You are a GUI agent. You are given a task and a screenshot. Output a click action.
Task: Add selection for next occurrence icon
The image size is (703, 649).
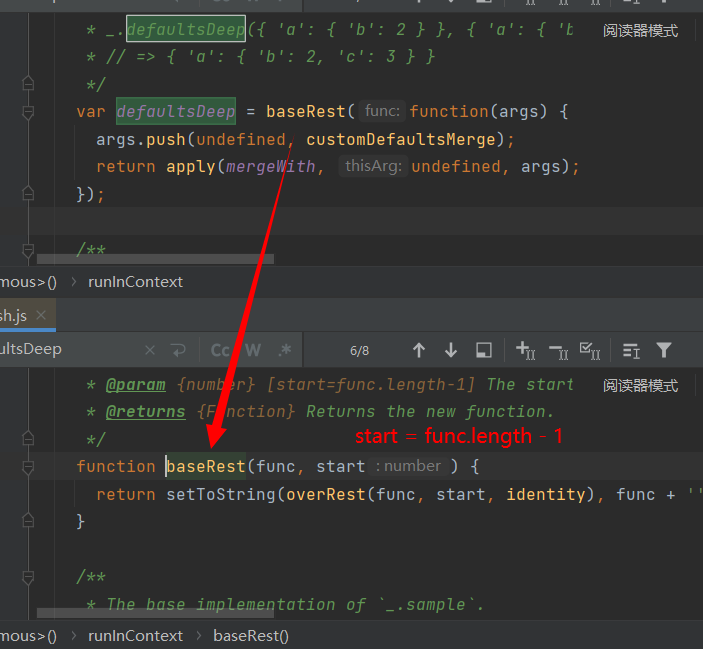pos(526,350)
